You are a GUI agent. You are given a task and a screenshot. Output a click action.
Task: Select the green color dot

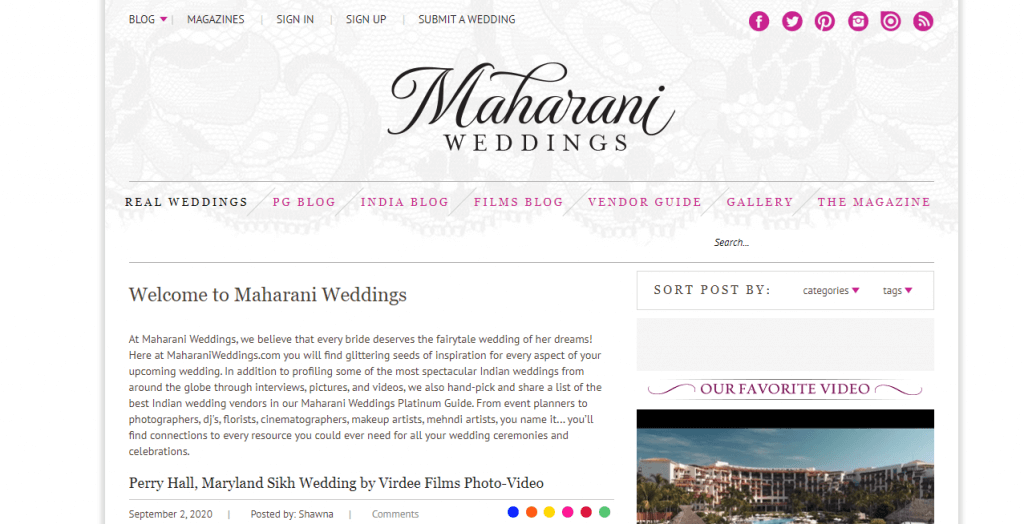tap(605, 512)
